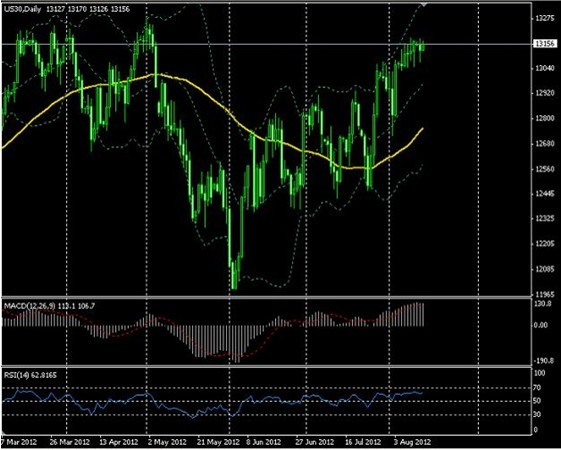Click the US30,Daily chart title
561x450 pixels.
[x=21, y=9]
